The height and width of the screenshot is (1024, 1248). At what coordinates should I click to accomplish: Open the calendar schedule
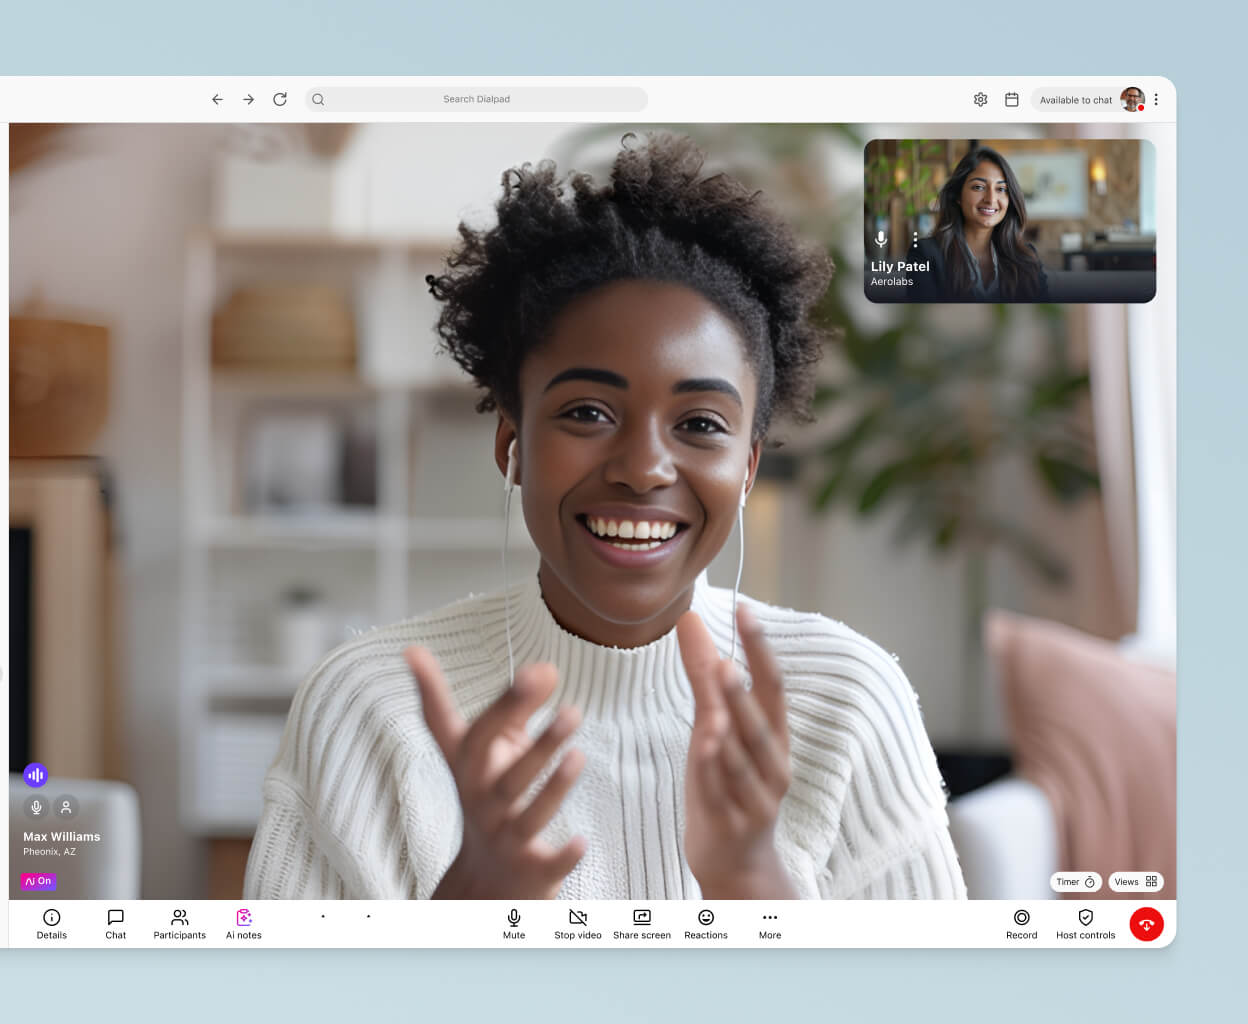pyautogui.click(x=1011, y=99)
